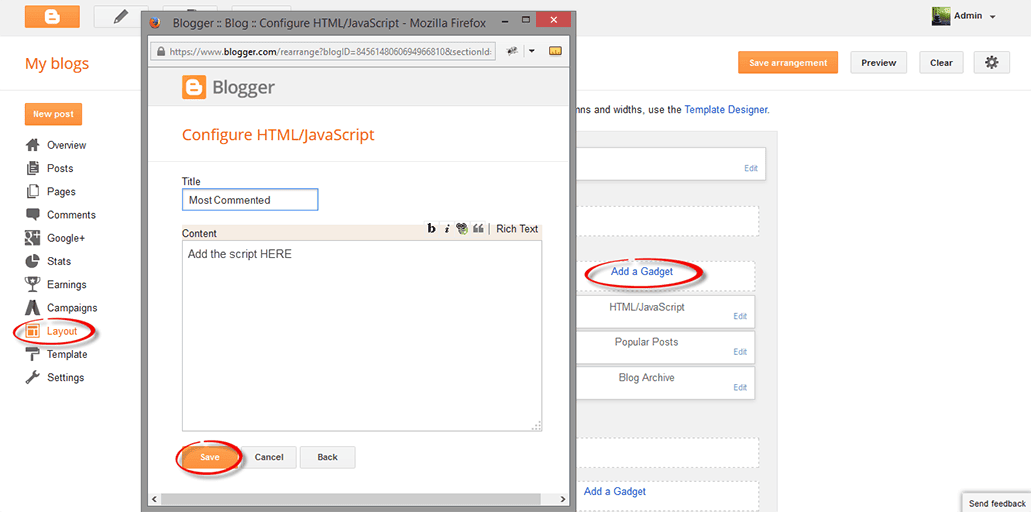Image resolution: width=1031 pixels, height=512 pixels.
Task: Switch the editor to Rich Text mode
Action: click(x=517, y=229)
